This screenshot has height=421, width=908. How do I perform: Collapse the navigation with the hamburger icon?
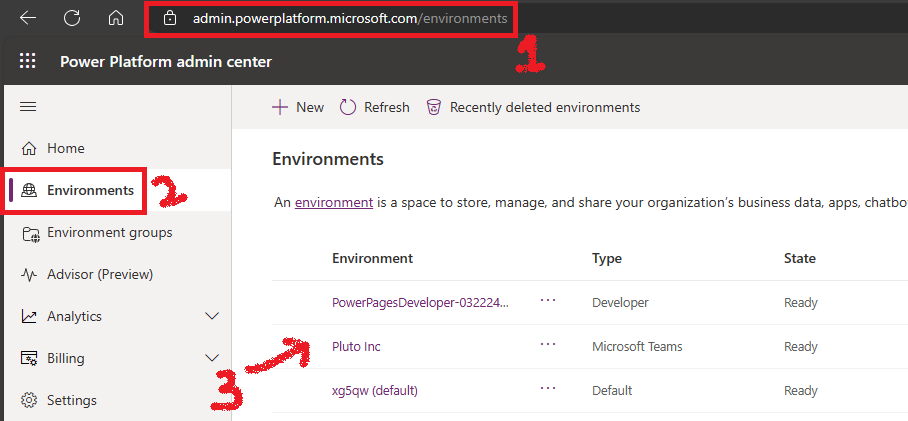[28, 107]
